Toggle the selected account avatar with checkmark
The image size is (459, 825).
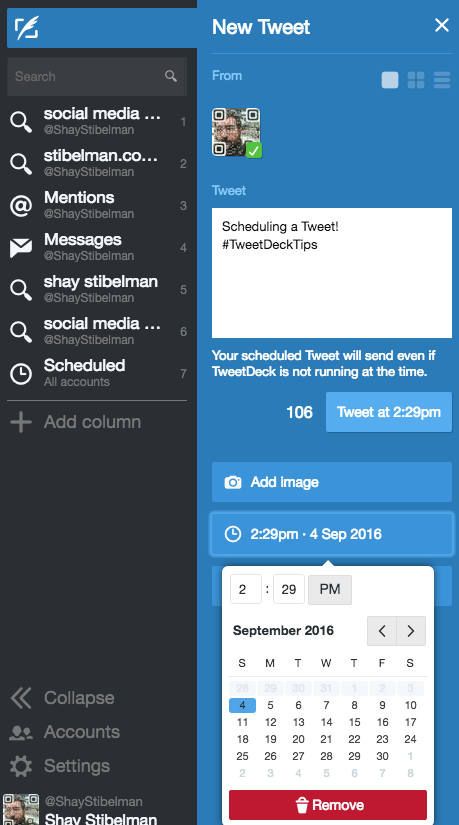(236, 133)
